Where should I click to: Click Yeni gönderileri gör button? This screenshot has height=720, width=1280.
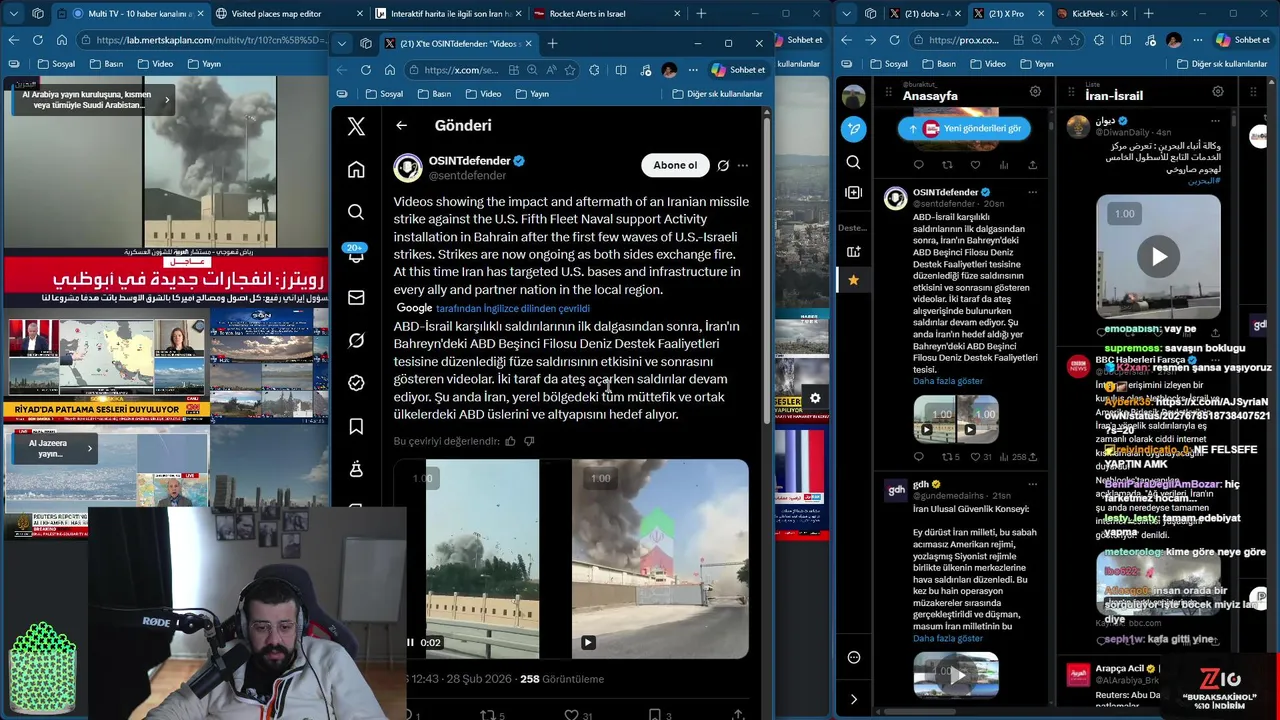point(964,128)
